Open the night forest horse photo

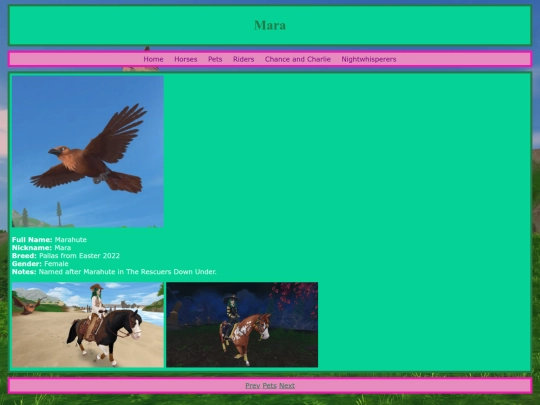click(242, 325)
